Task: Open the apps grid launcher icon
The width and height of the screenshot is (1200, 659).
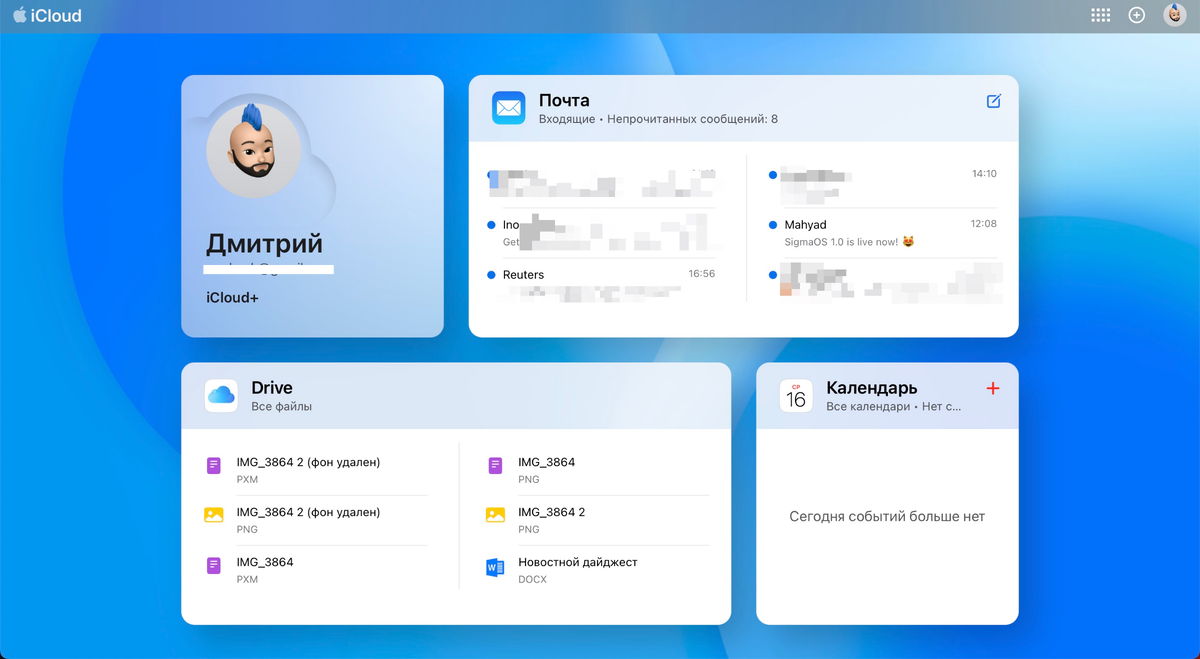Action: tap(1101, 15)
